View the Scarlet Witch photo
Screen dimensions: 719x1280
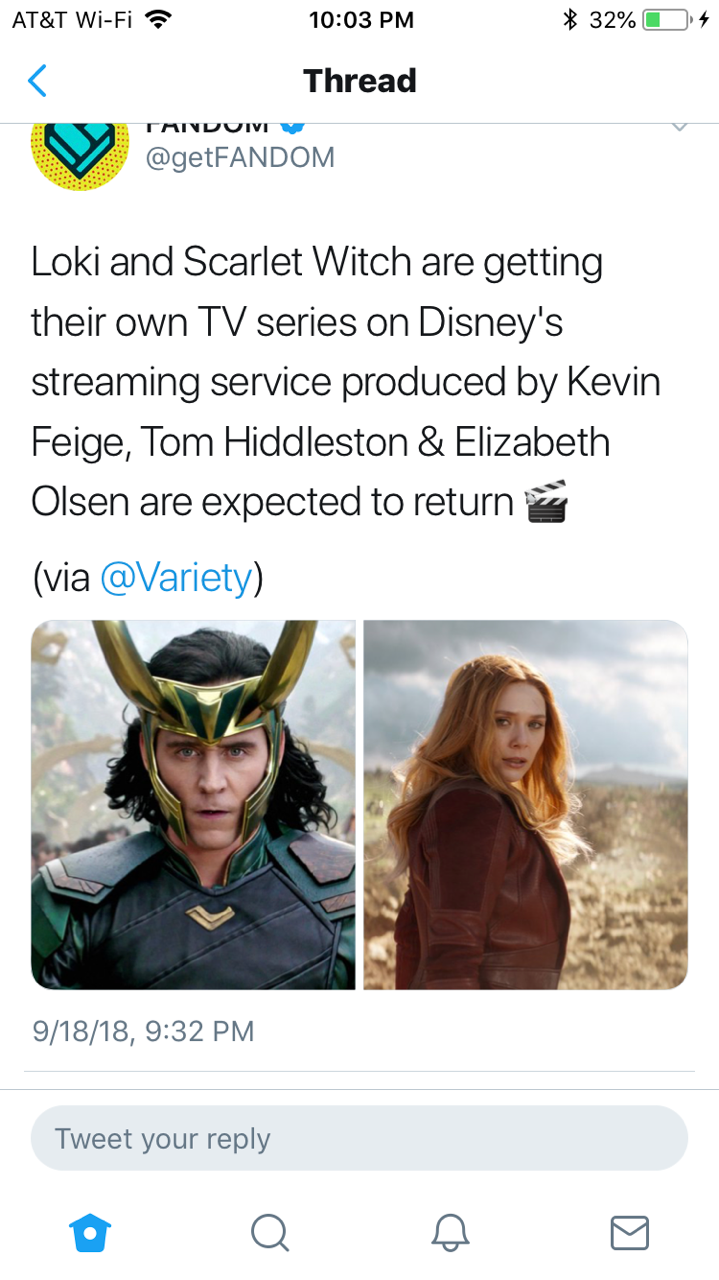tap(526, 805)
